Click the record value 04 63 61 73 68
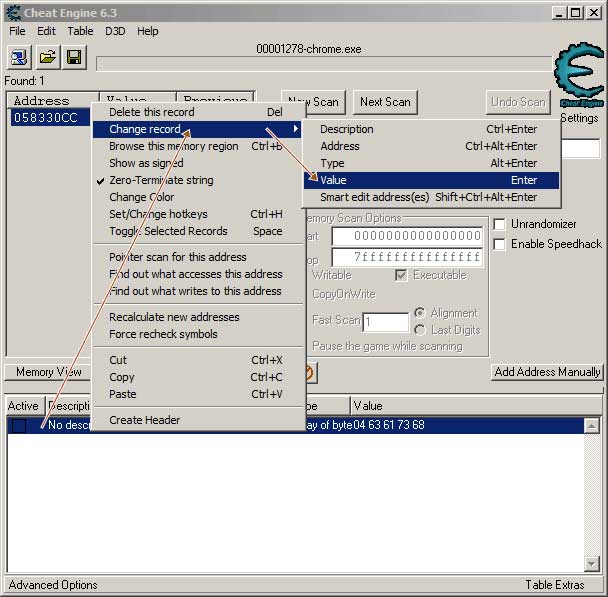 [x=389, y=425]
